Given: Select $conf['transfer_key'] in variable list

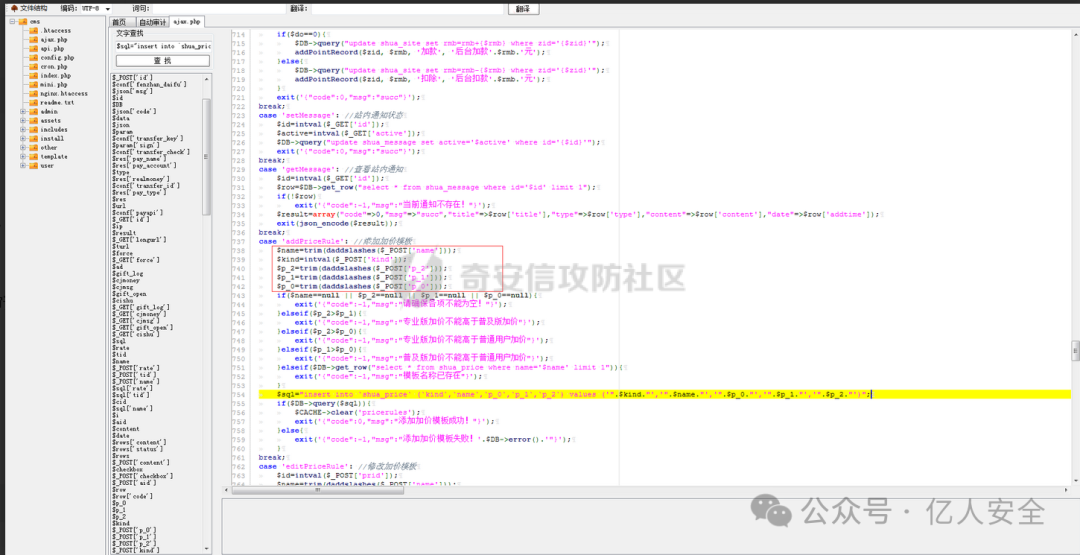Looking at the screenshot, I should 146,138.
